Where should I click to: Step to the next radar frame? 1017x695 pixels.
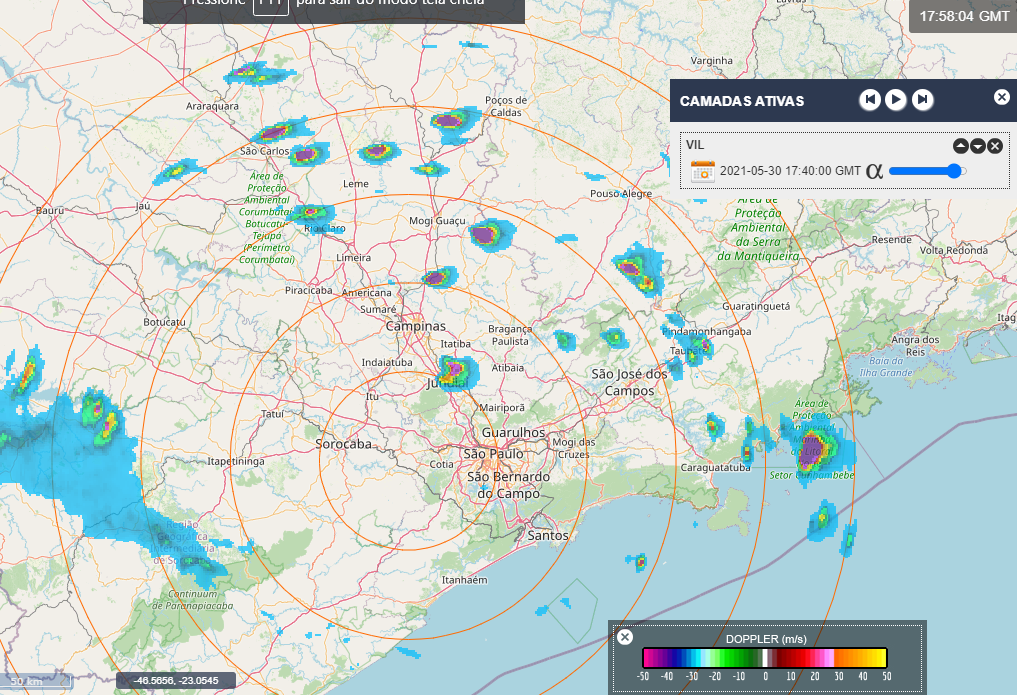(922, 100)
